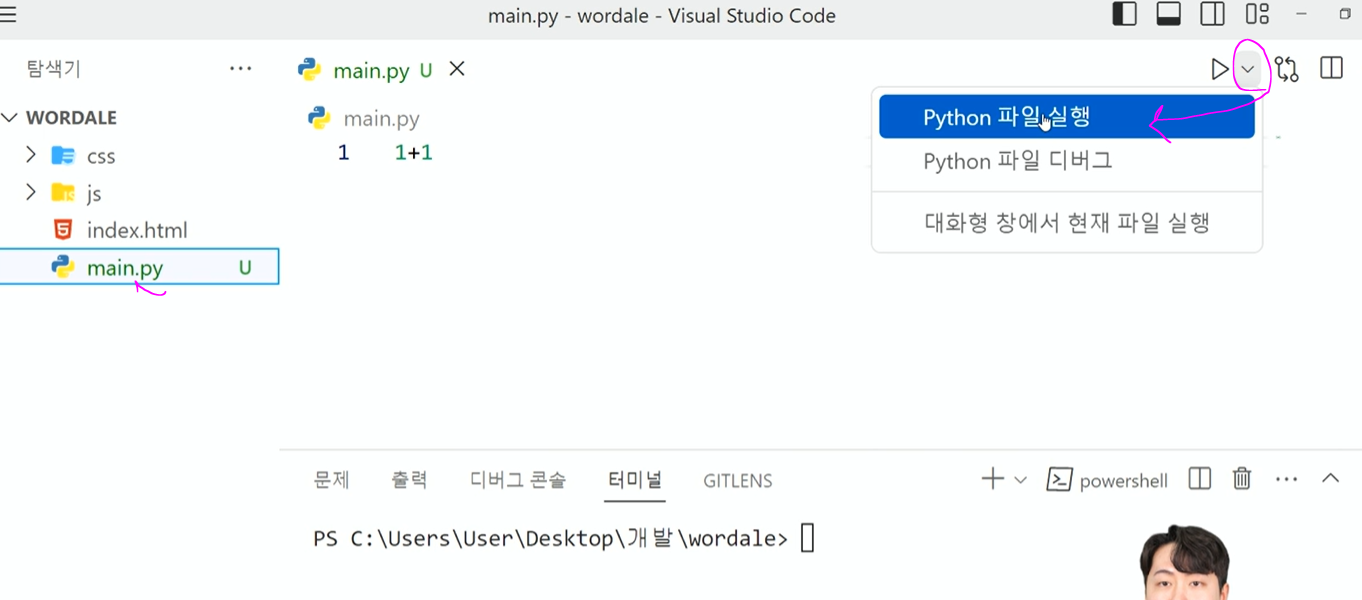Click 탐색기 explorer header title
Screen dimensions: 1362x600
pyautogui.click(x=53, y=69)
